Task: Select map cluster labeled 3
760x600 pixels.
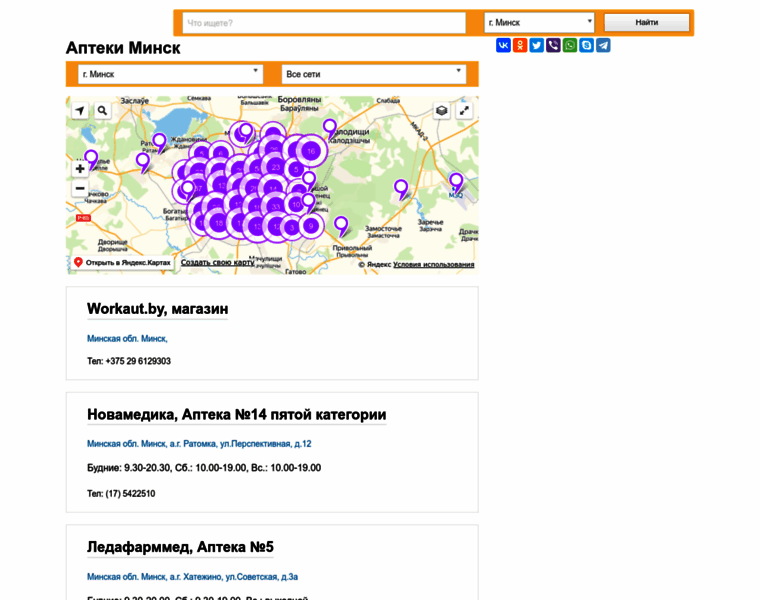Action: click(x=291, y=228)
